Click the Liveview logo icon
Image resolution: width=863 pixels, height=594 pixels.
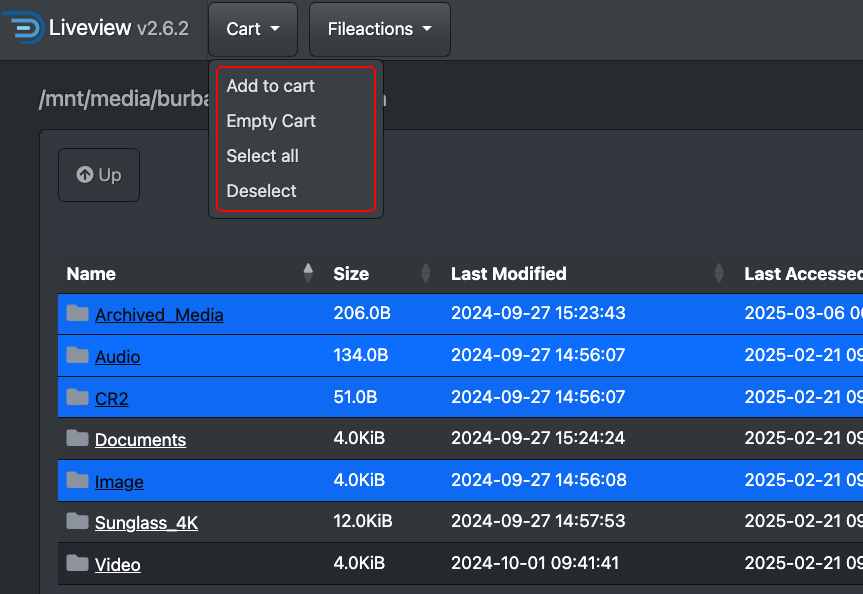coord(26,28)
